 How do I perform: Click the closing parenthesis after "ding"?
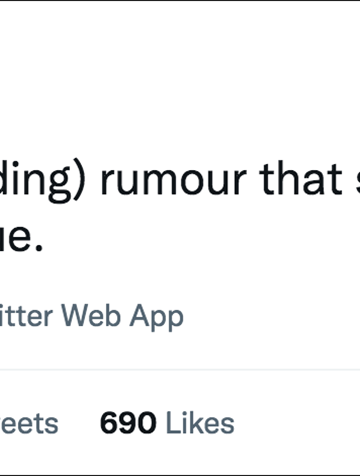click(x=79, y=182)
